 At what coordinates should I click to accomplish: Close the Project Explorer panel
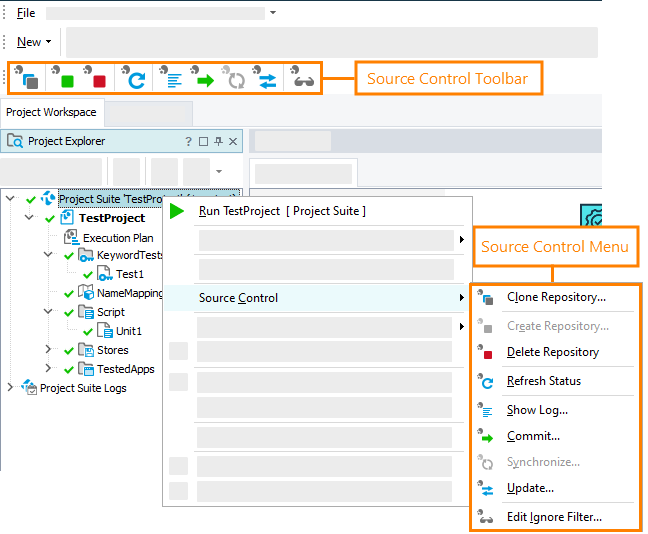[233, 141]
